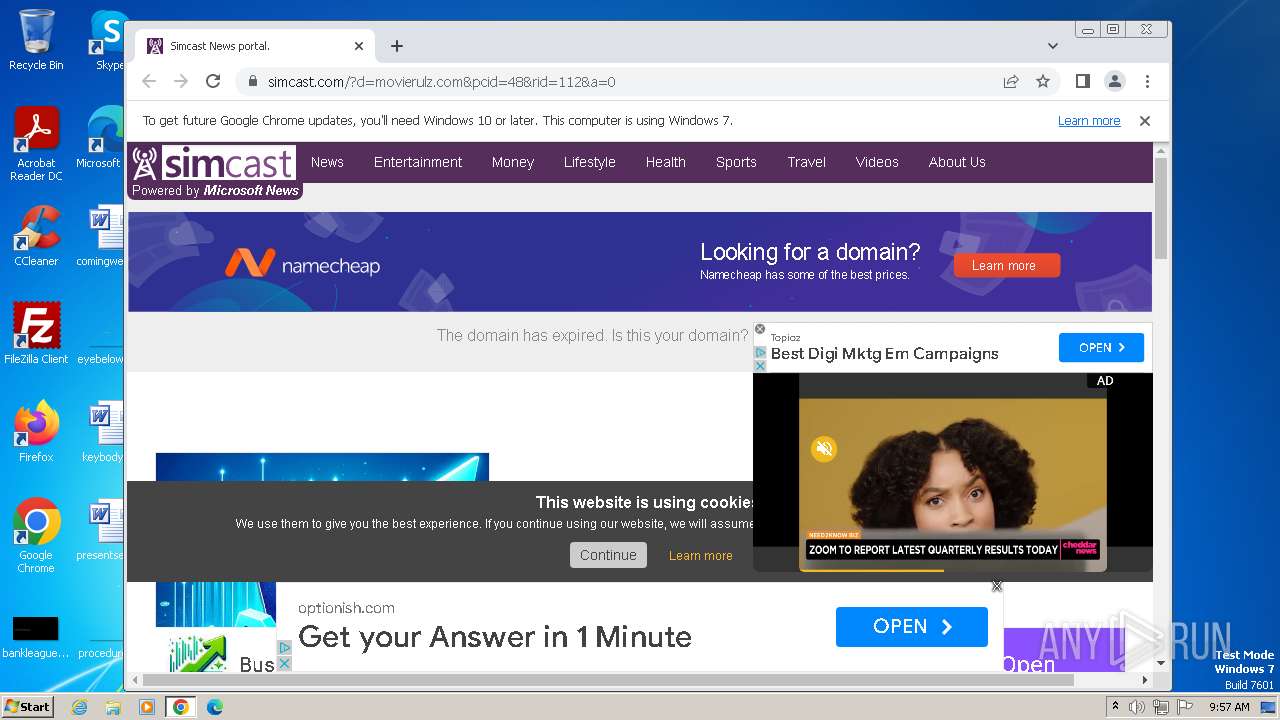This screenshot has height=720, width=1280.
Task: Click the AdChoices icon on bottom ad
Action: 284,648
